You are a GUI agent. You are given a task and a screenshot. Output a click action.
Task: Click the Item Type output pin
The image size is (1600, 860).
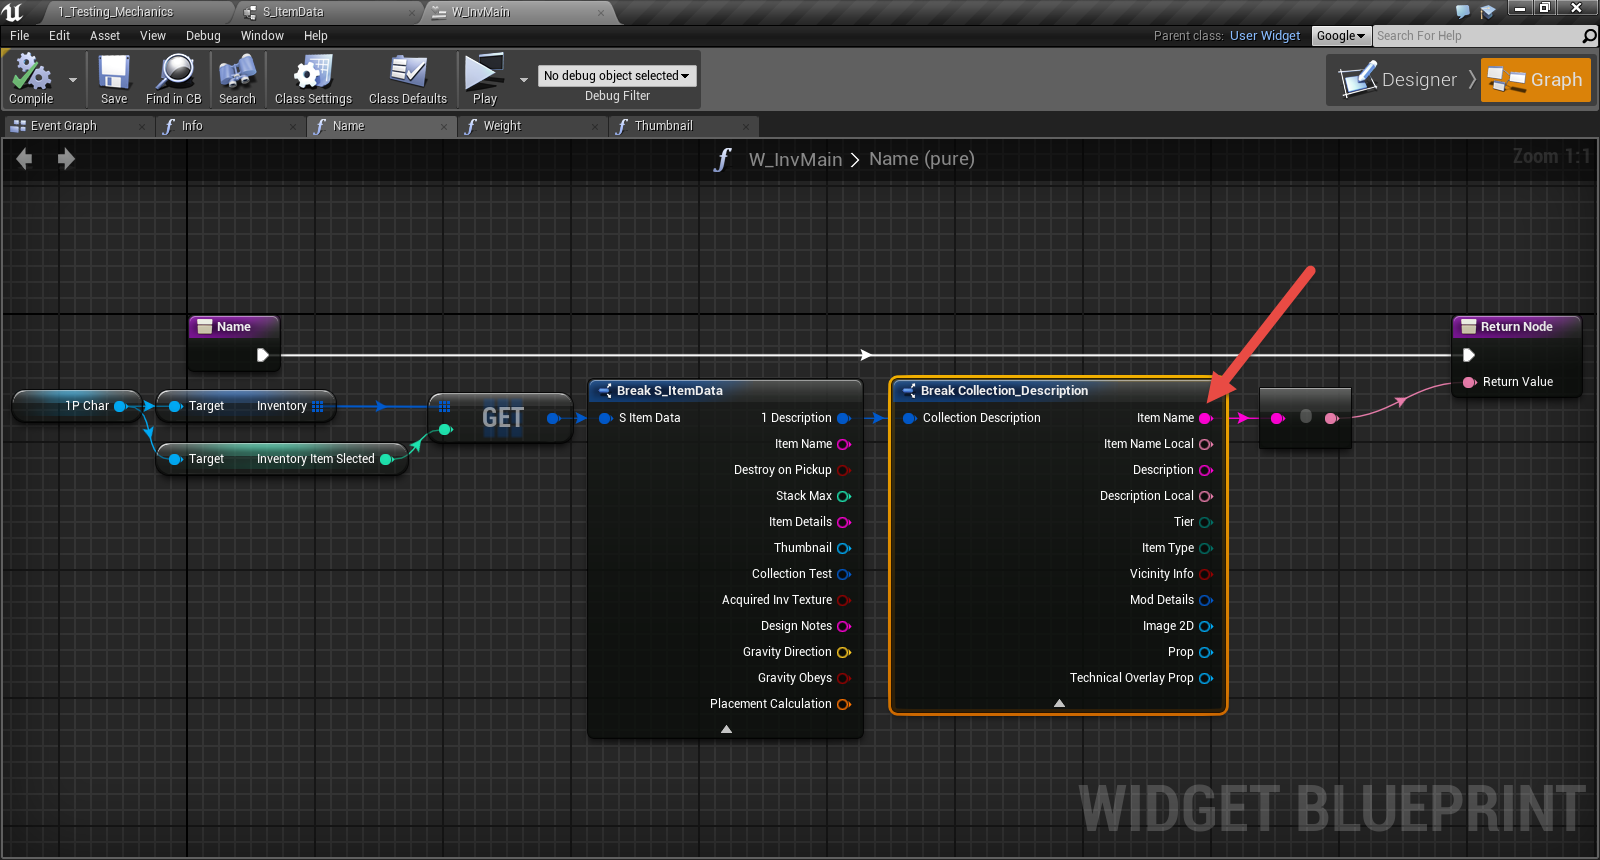coord(1206,548)
